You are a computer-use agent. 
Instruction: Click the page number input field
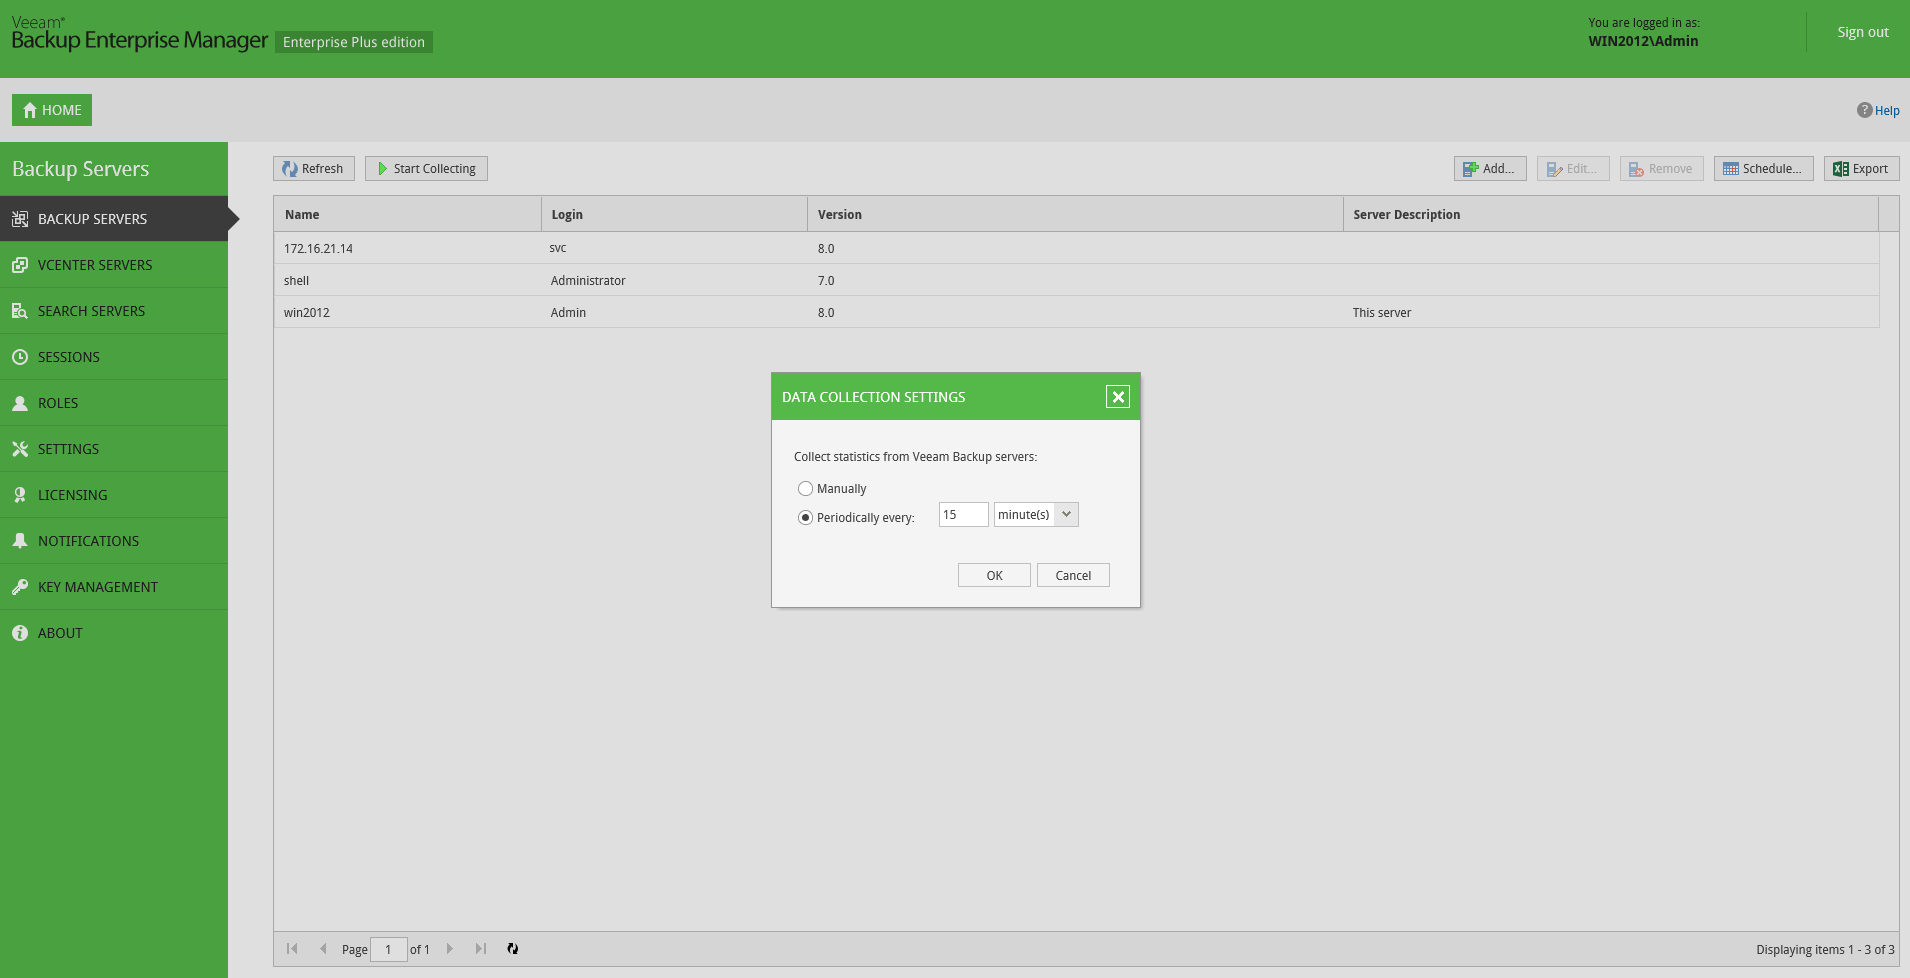tap(388, 949)
